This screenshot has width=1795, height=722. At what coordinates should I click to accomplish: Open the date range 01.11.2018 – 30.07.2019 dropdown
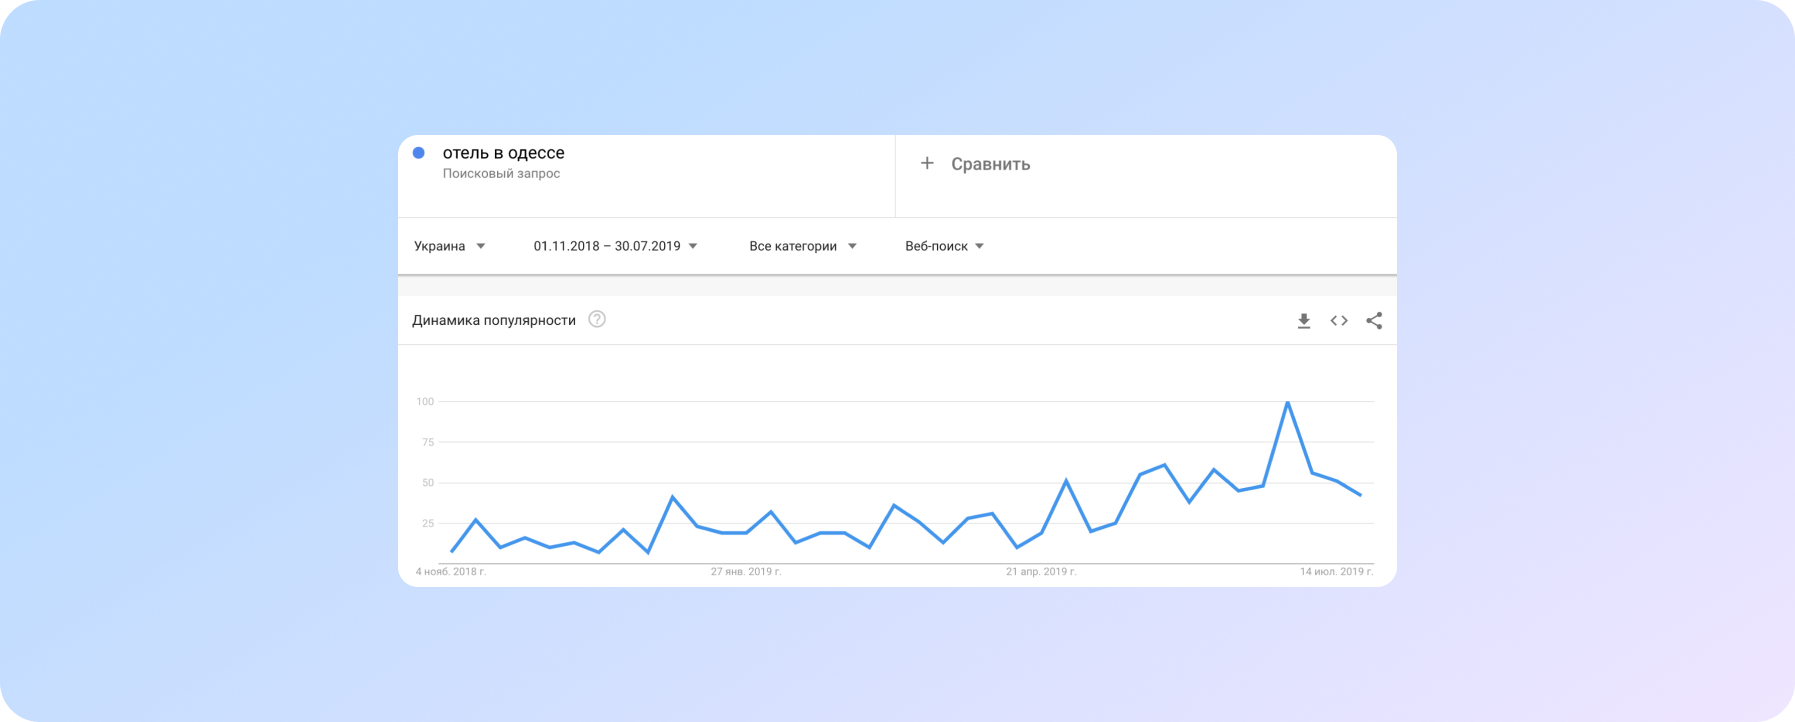point(615,246)
